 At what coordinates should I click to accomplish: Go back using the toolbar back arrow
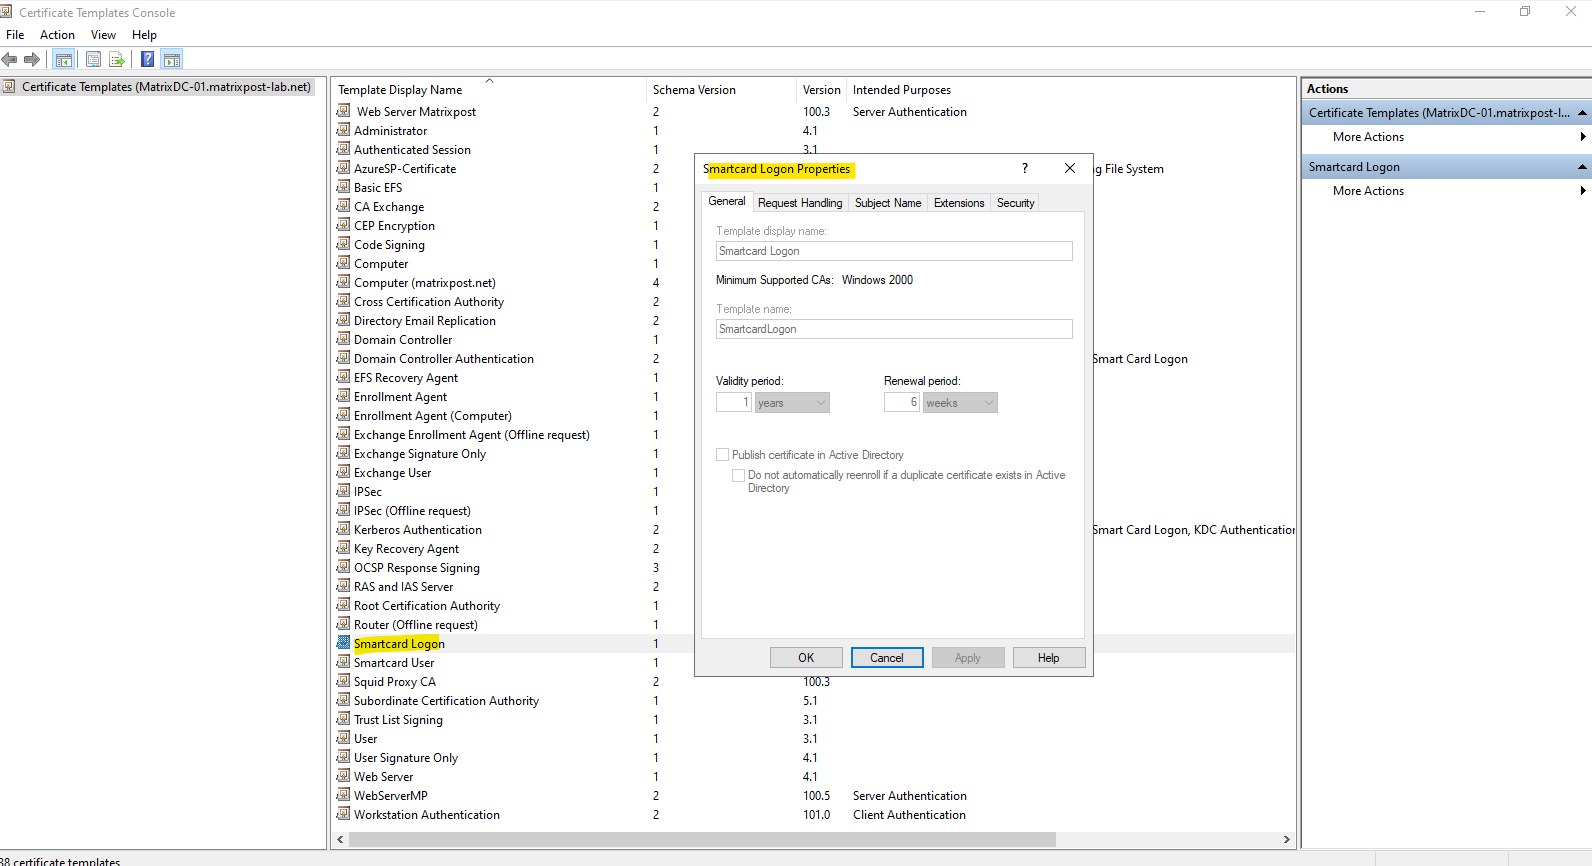[10, 59]
